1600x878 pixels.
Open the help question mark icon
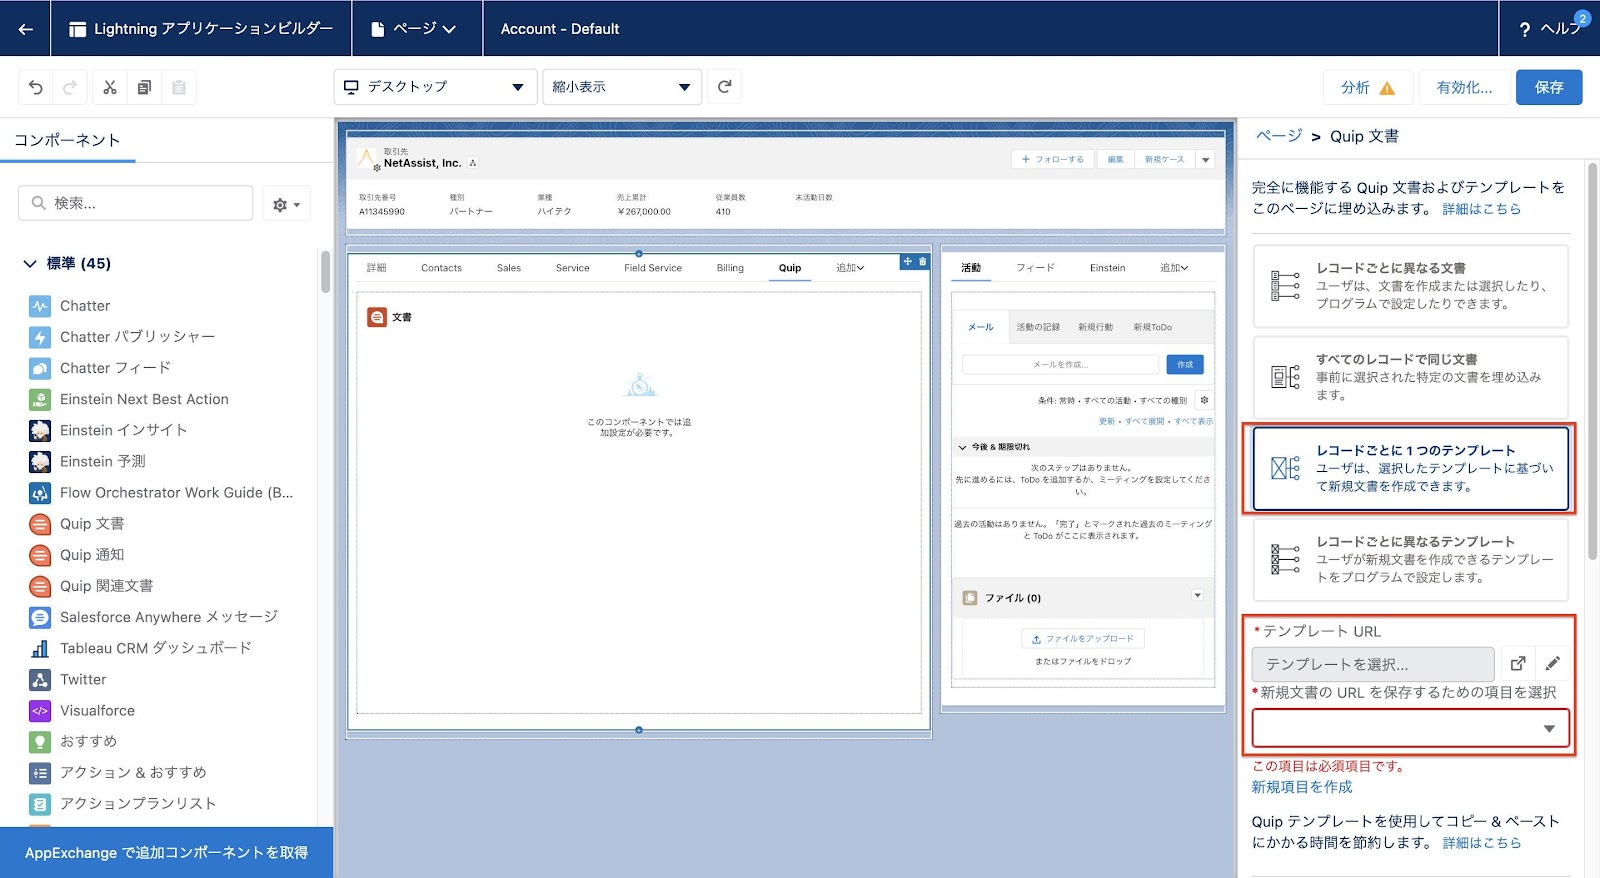click(1524, 29)
